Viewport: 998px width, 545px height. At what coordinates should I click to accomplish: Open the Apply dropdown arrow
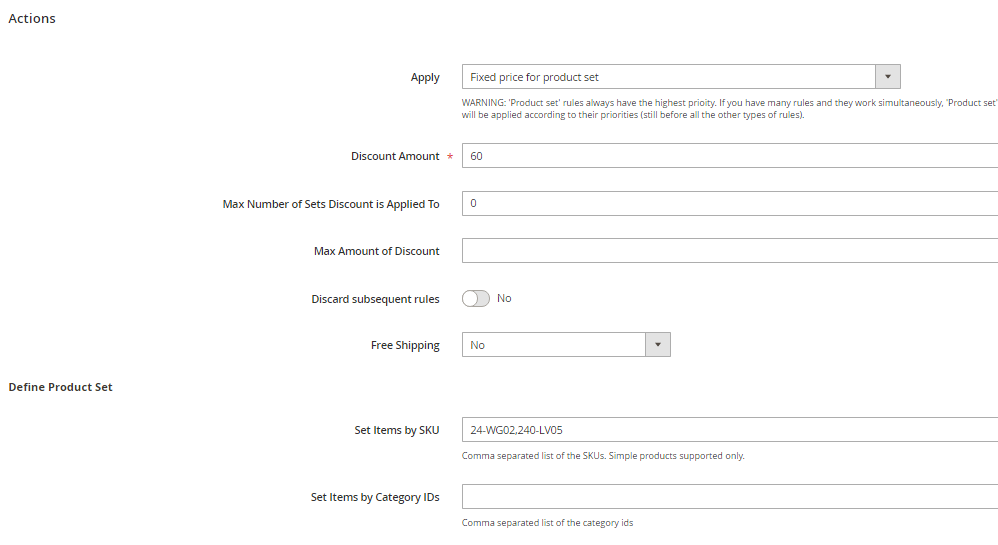click(x=887, y=77)
